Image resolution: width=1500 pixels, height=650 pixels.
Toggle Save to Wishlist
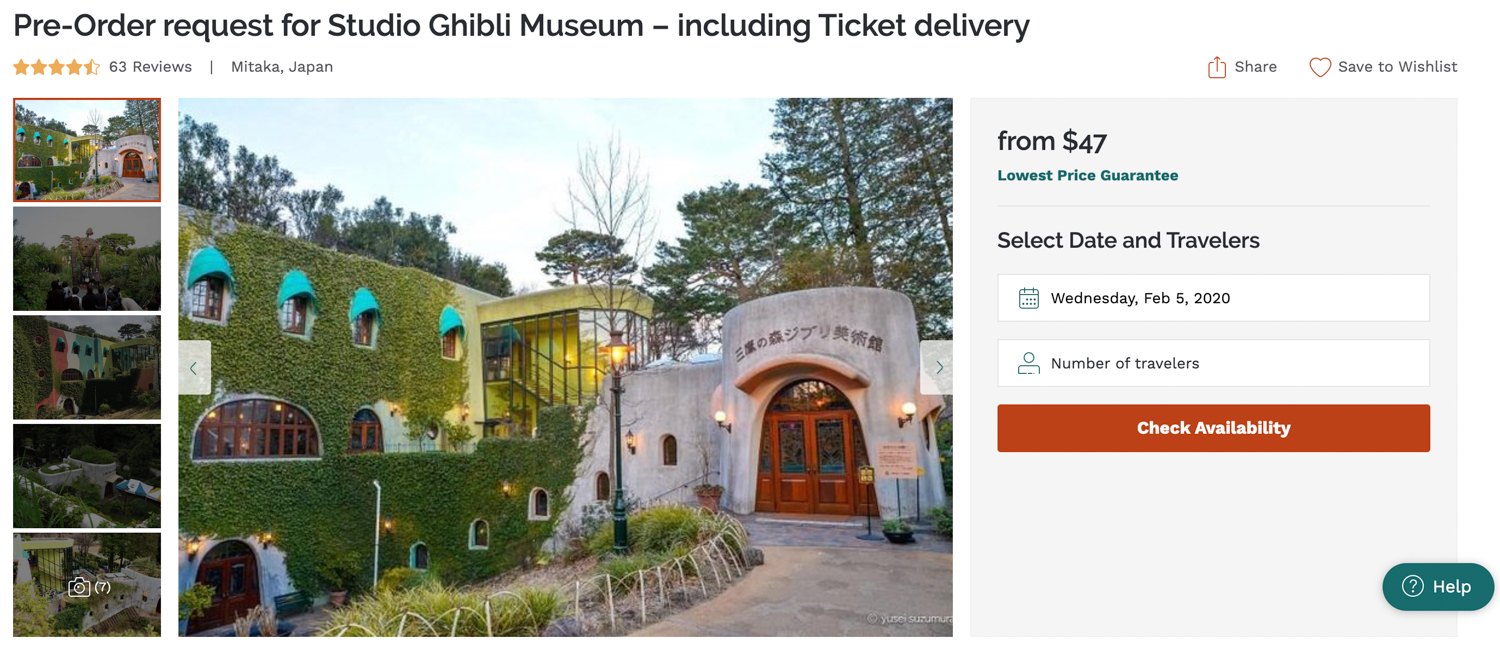[1384, 66]
